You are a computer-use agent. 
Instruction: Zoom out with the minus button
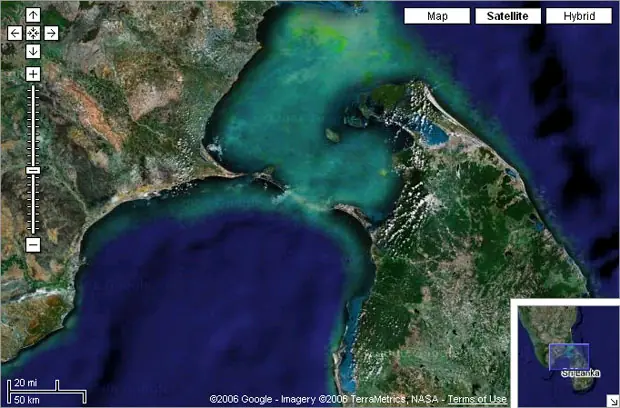(33, 245)
